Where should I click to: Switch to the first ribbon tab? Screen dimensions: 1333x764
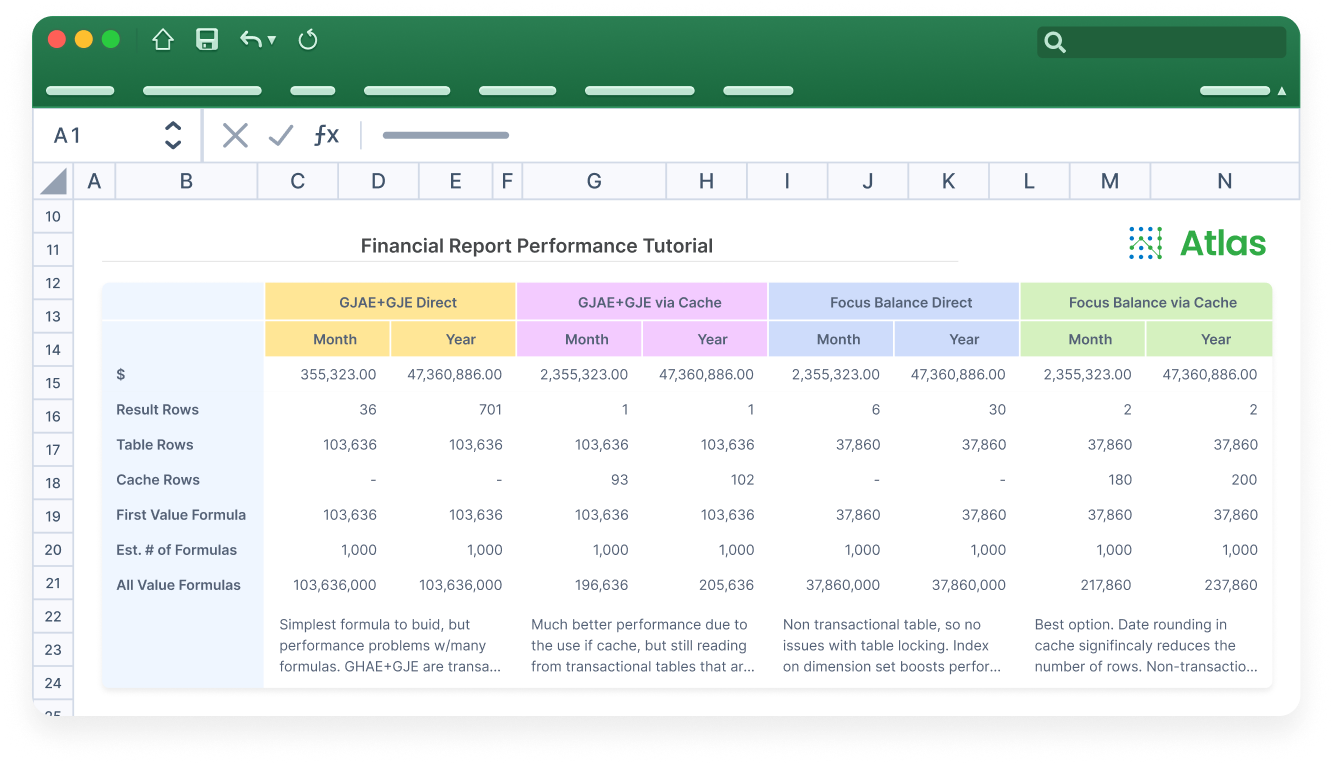pos(80,90)
